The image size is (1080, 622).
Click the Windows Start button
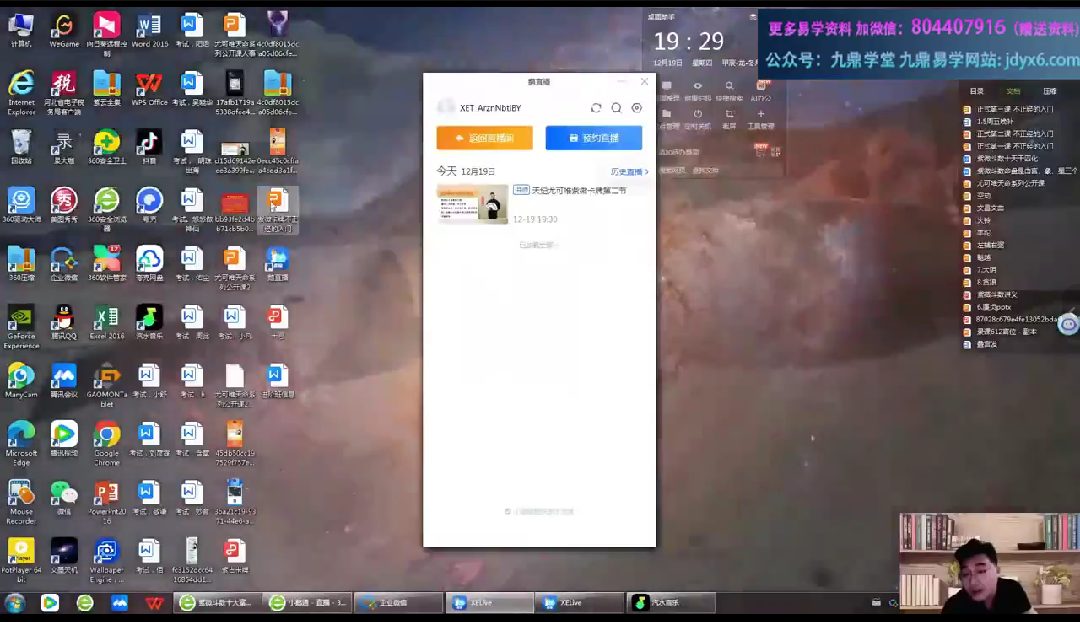[x=15, y=603]
